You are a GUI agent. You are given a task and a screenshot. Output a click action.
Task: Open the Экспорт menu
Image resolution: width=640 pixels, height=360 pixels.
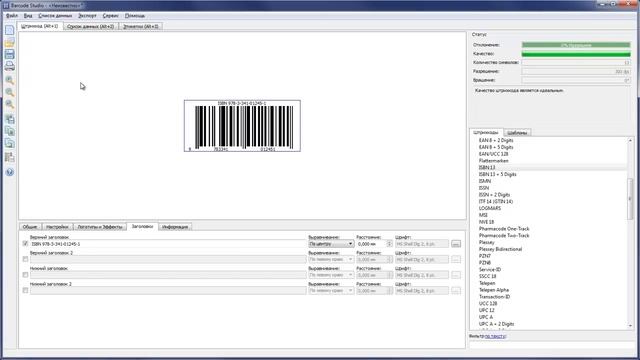pos(87,16)
